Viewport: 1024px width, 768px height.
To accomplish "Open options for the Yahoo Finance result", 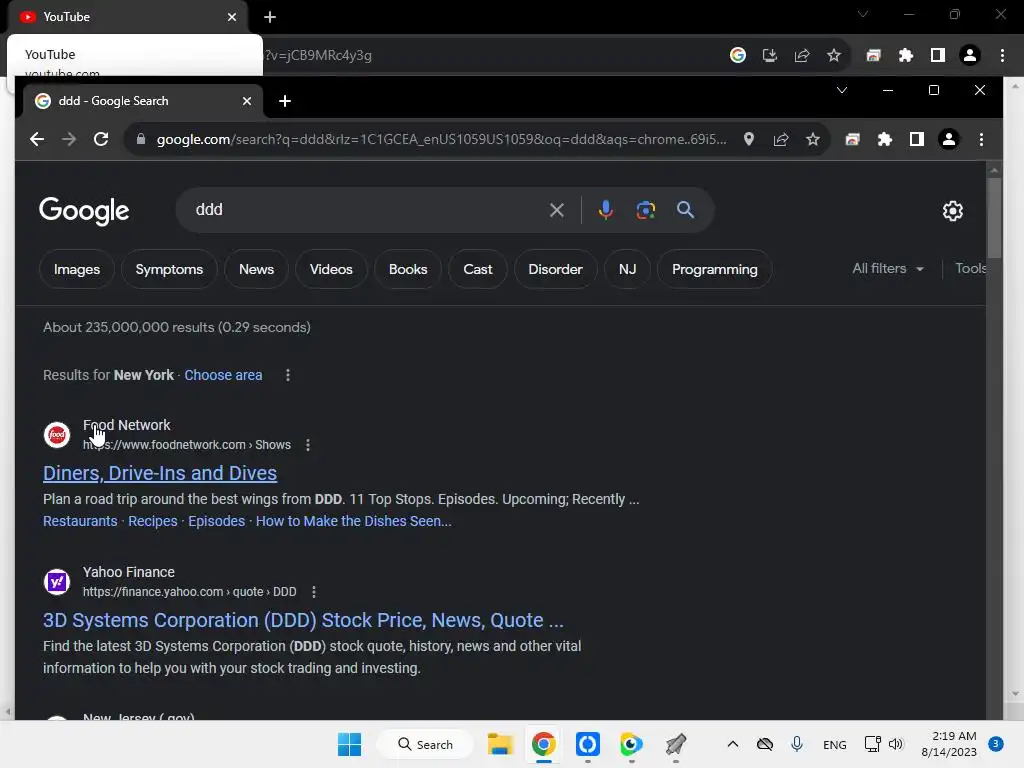I will click(313, 592).
